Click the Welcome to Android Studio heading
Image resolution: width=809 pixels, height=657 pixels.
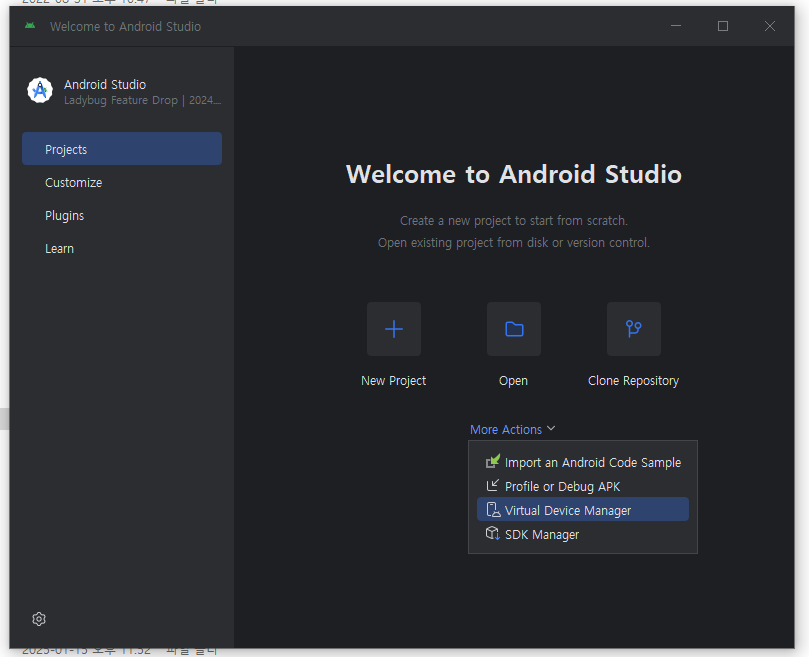514,174
